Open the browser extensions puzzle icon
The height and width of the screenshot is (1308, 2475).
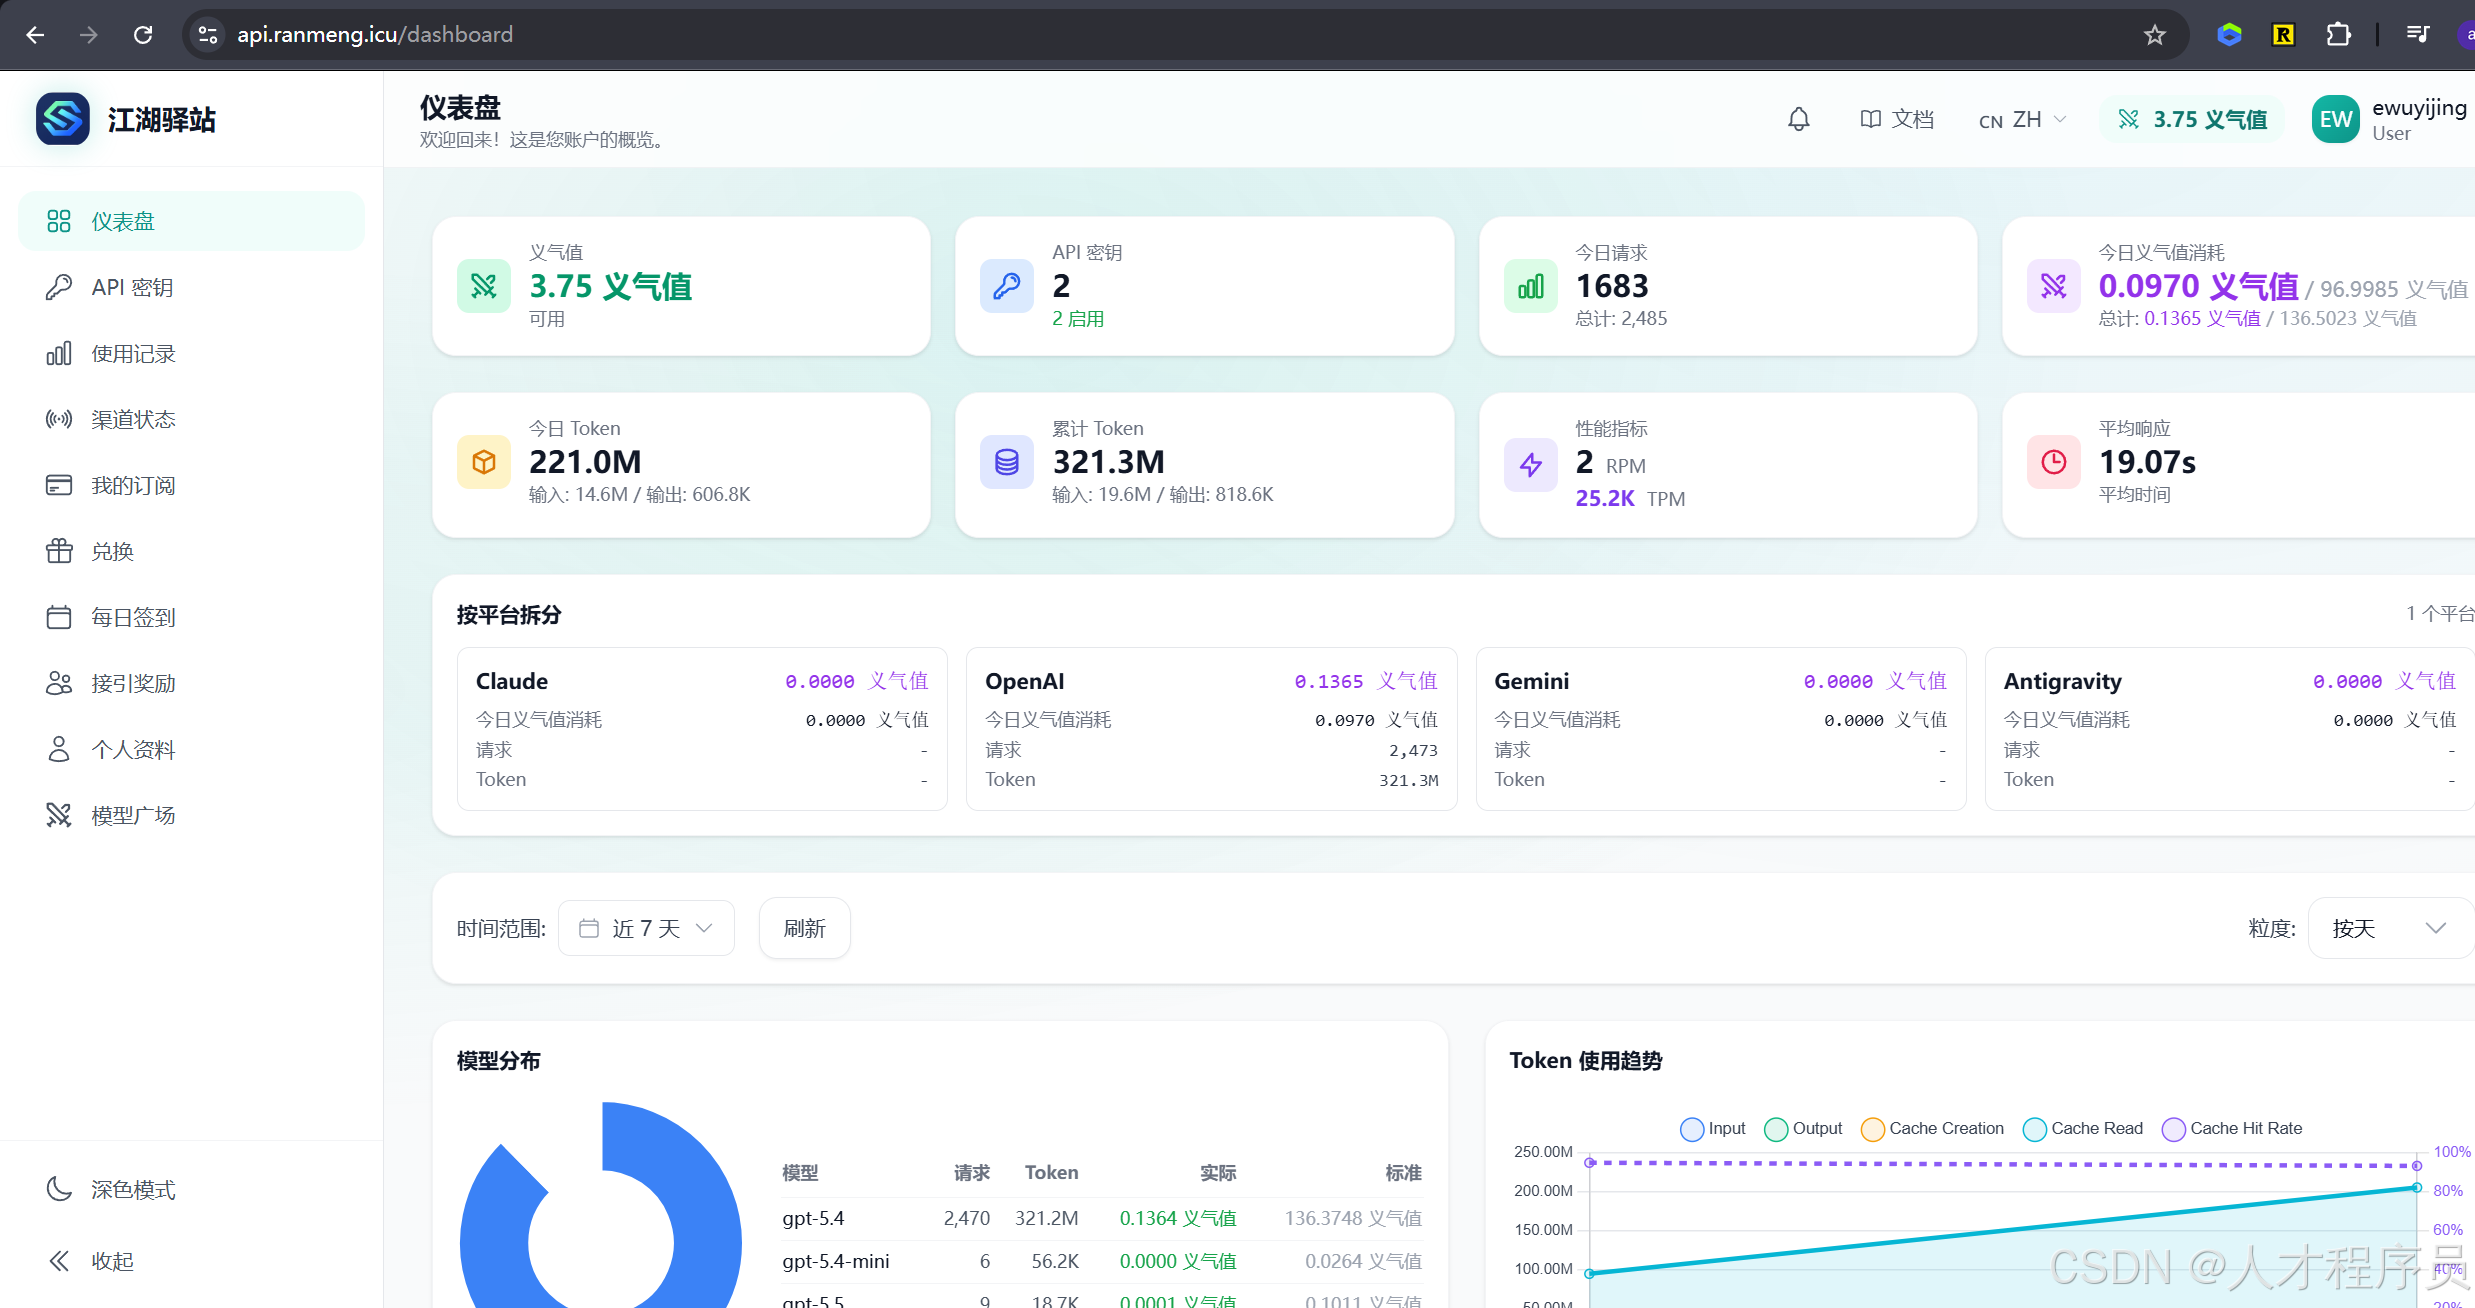pyautogui.click(x=2338, y=35)
